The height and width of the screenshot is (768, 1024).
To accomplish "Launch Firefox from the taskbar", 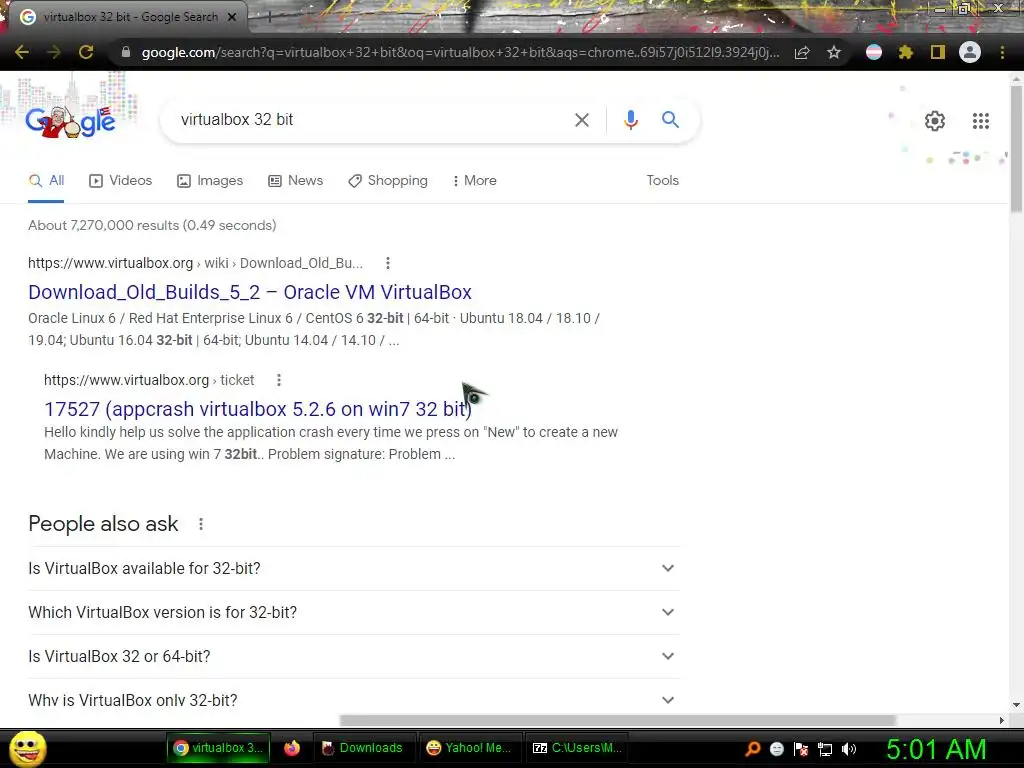I will pos(292,748).
